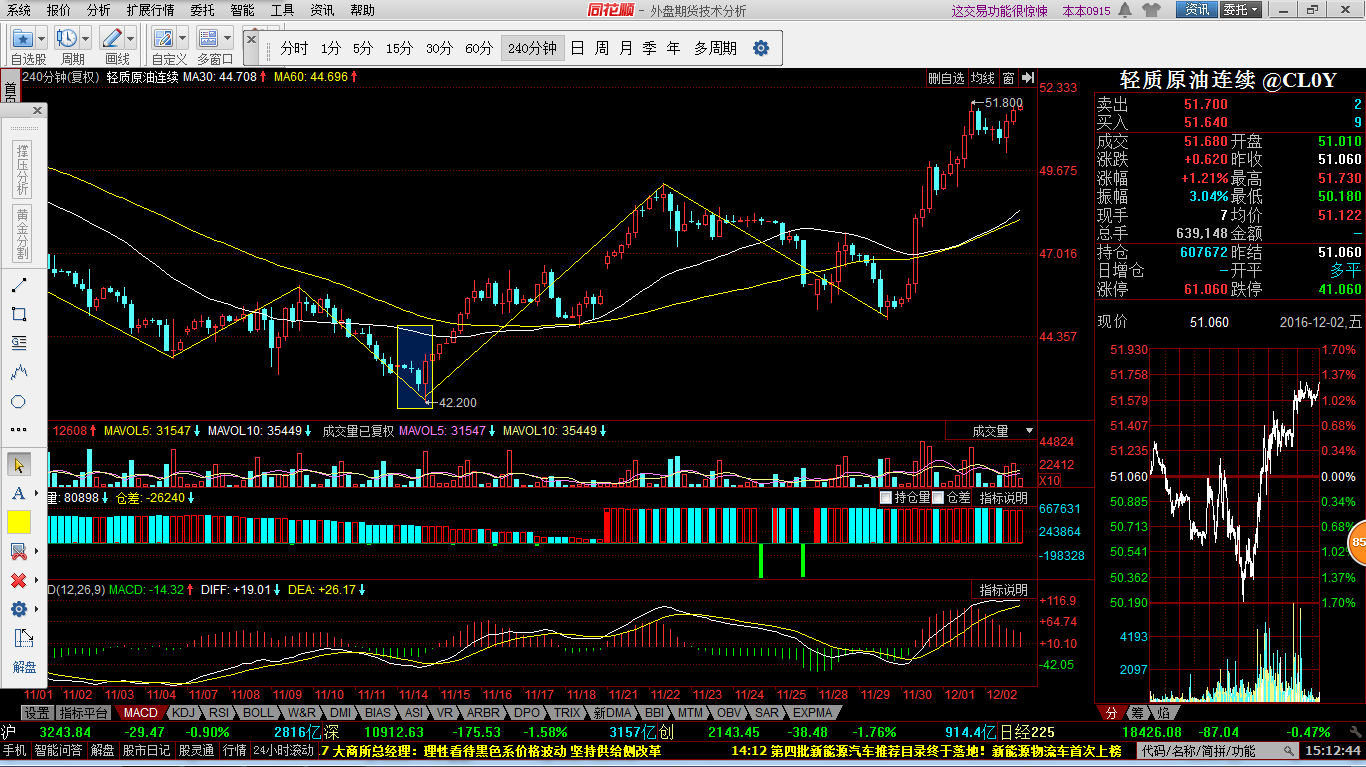Viewport: 1366px width, 767px height.
Task: Click the 均线 button
Action: tap(983, 78)
